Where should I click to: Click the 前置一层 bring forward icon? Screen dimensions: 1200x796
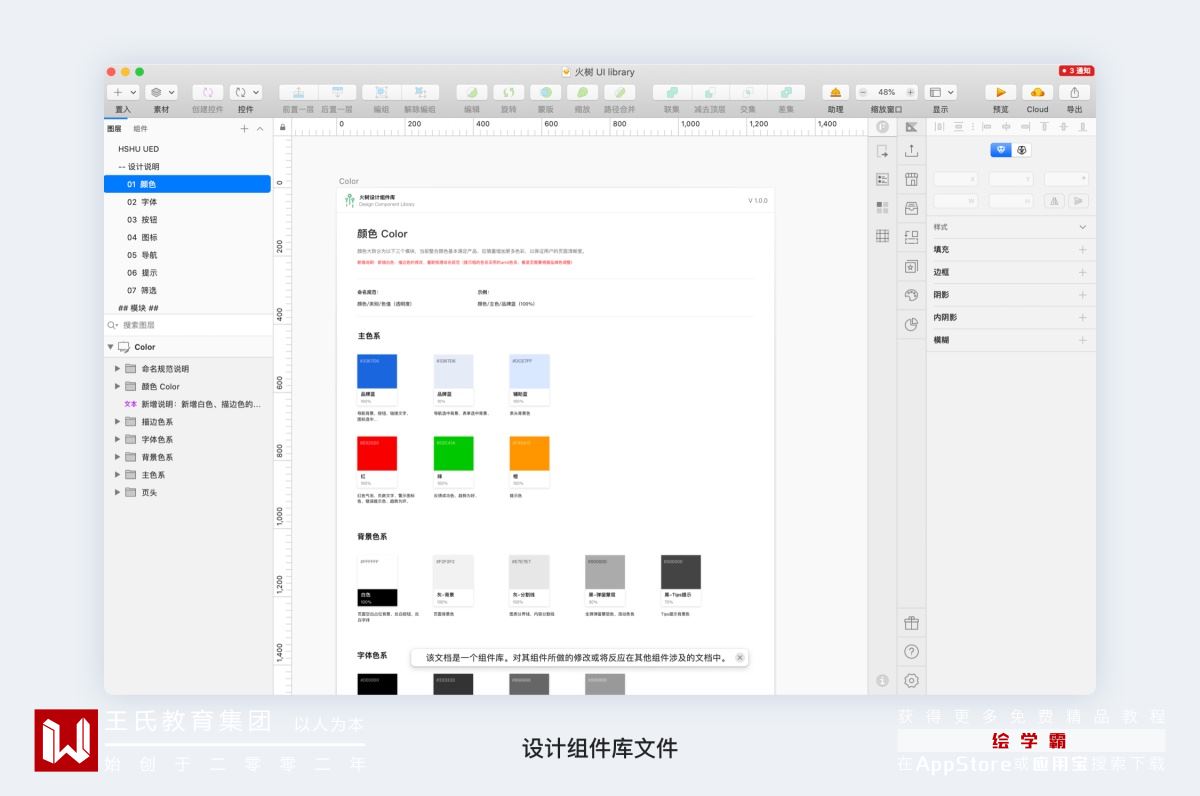[x=298, y=92]
